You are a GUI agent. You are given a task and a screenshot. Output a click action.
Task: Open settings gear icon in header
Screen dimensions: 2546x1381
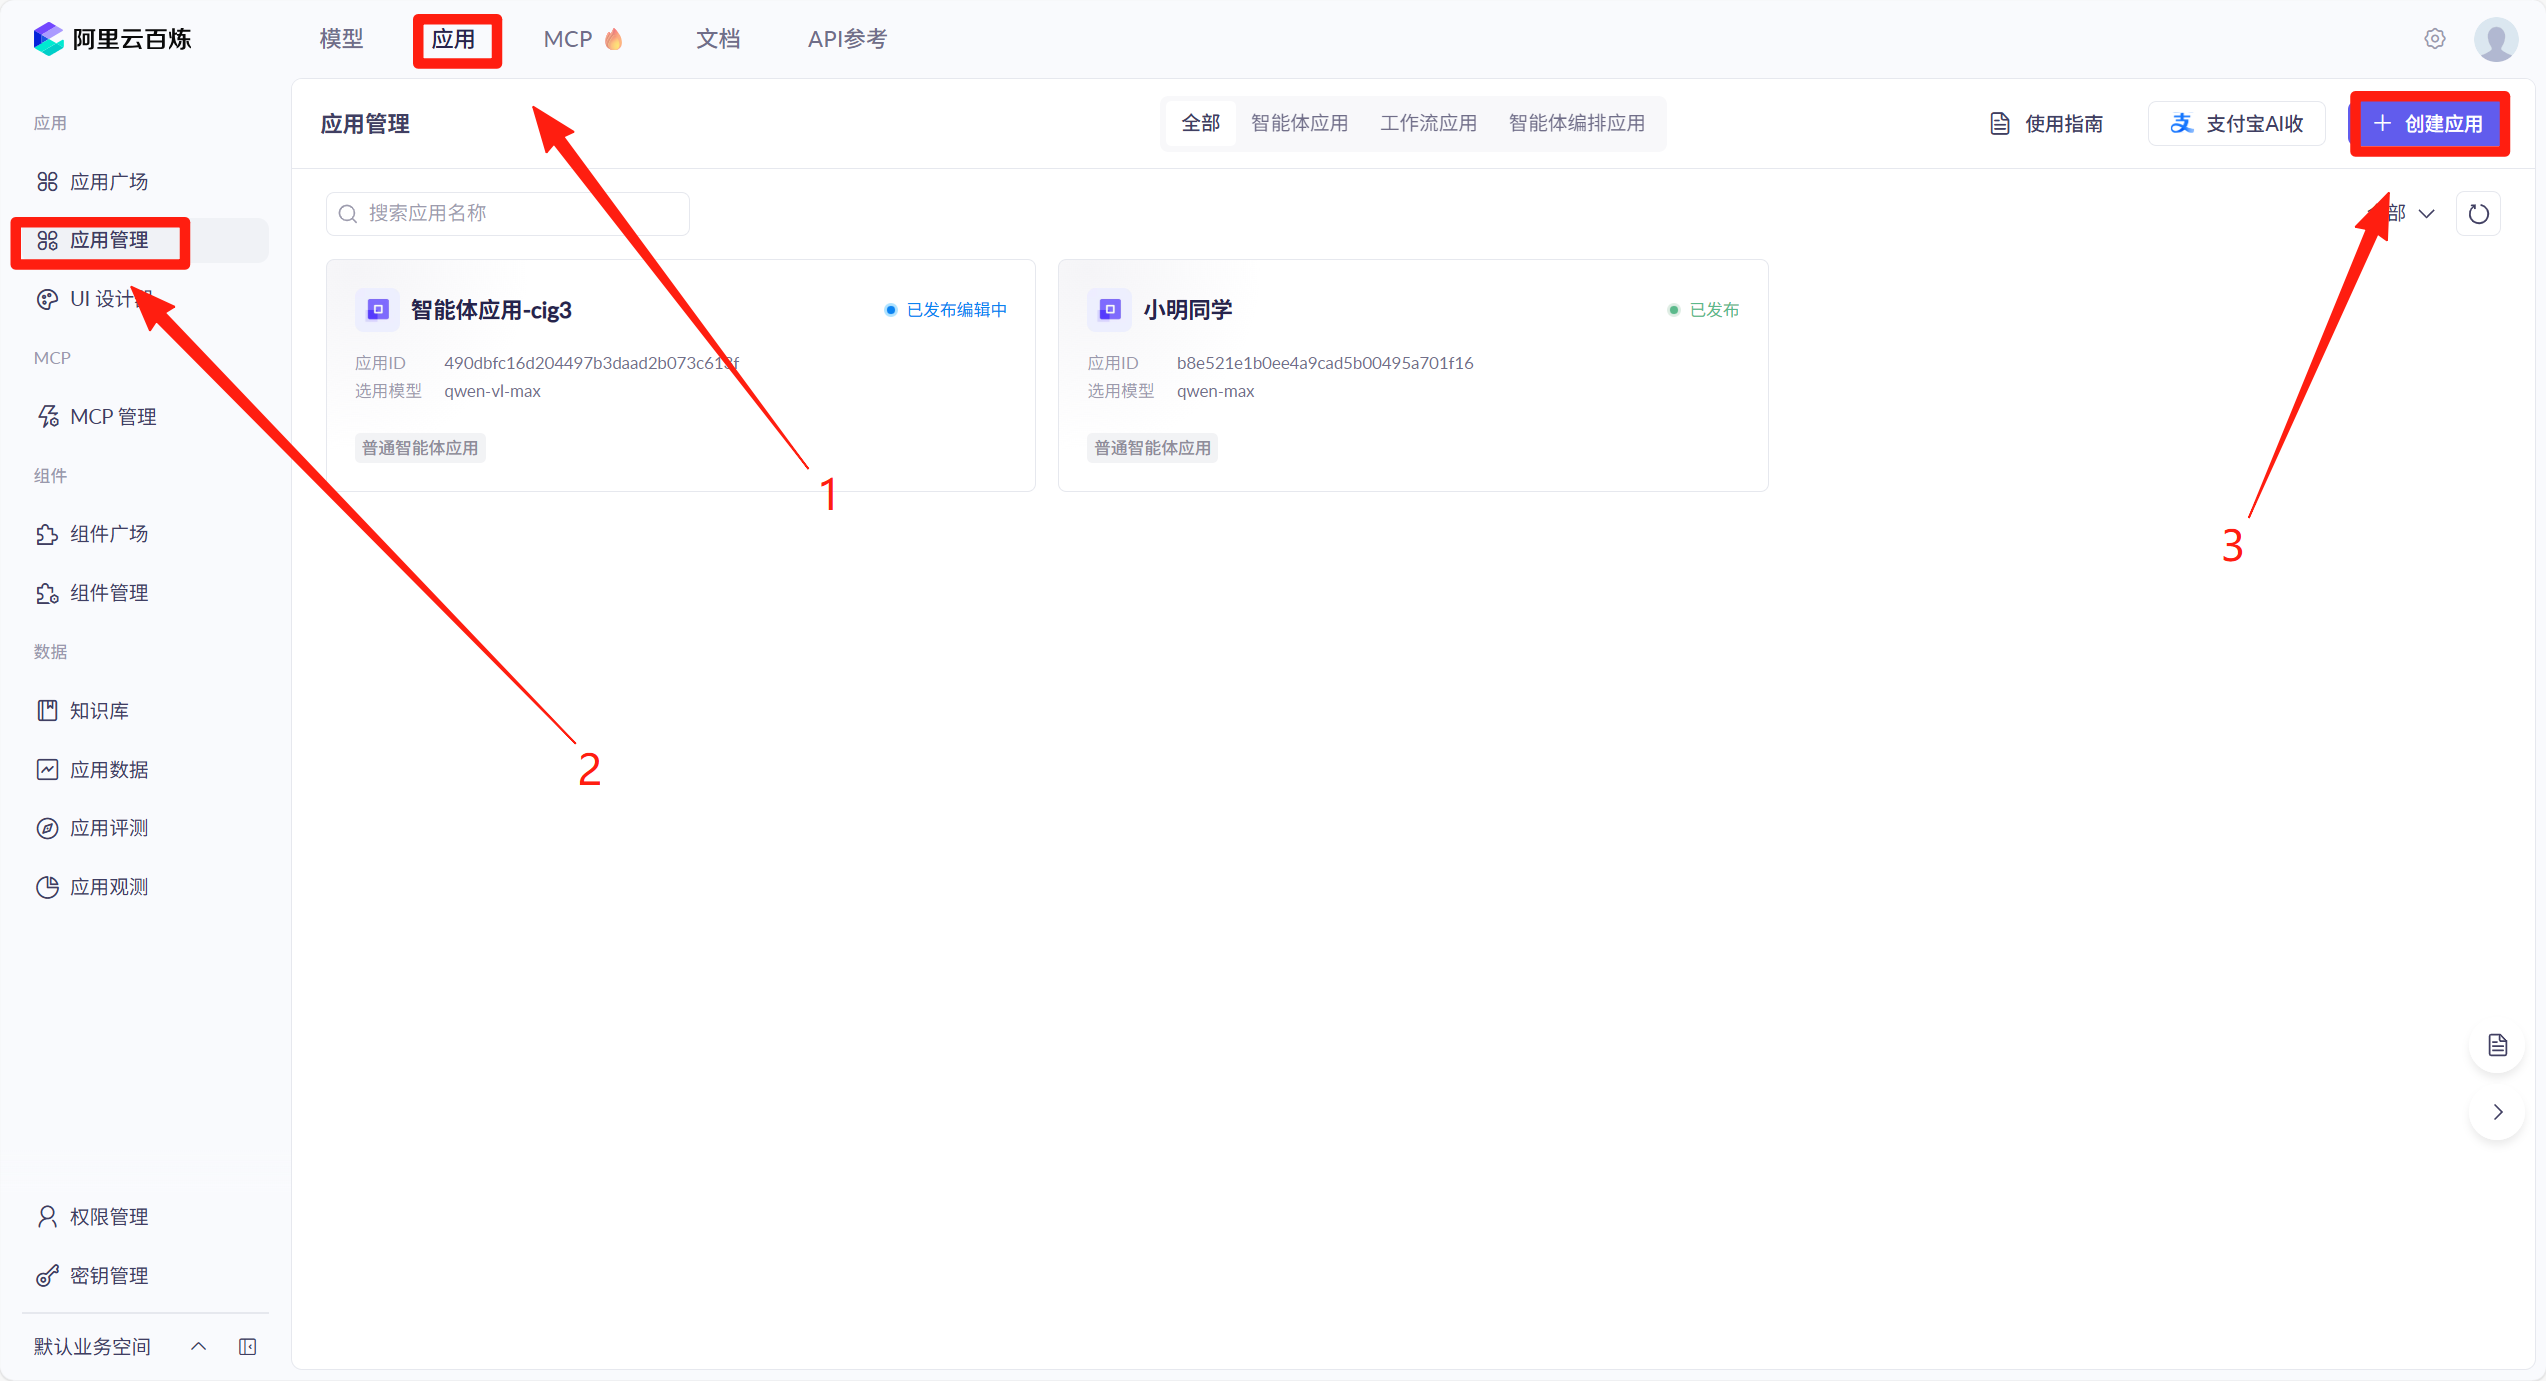pos(2435,39)
